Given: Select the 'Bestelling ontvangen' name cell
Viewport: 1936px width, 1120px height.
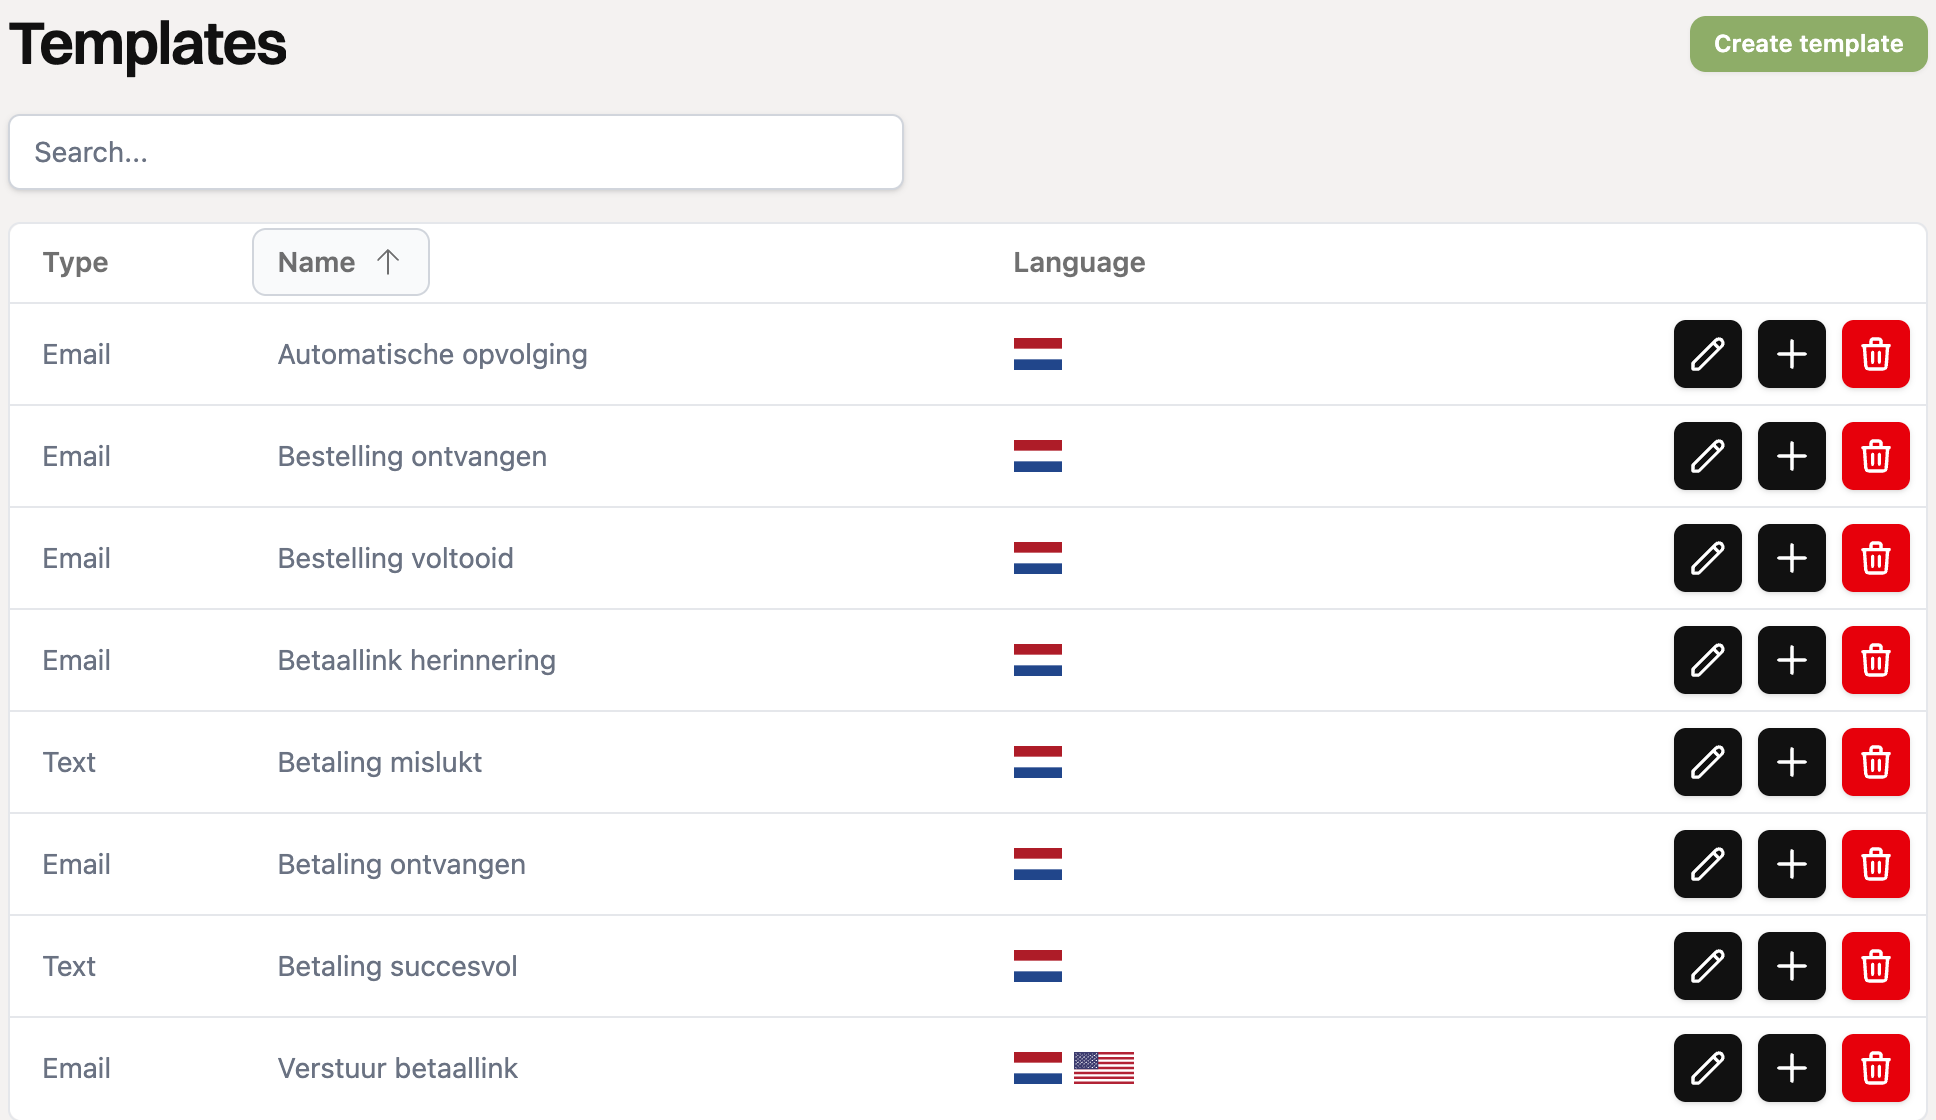Looking at the screenshot, I should point(412,456).
